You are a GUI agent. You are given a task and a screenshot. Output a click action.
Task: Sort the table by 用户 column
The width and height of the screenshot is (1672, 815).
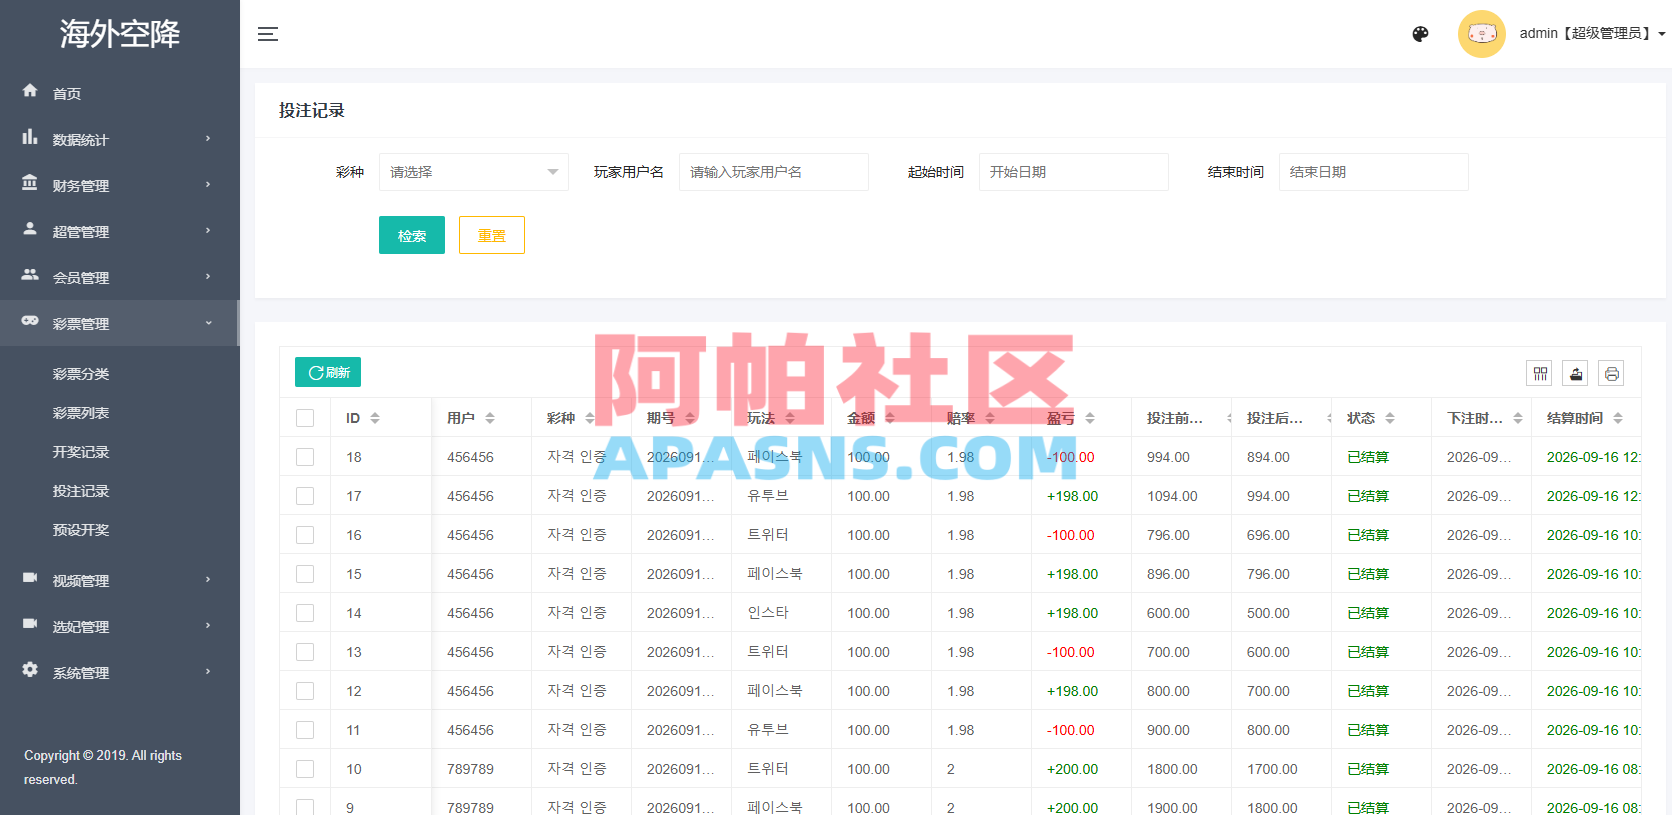pos(490,418)
